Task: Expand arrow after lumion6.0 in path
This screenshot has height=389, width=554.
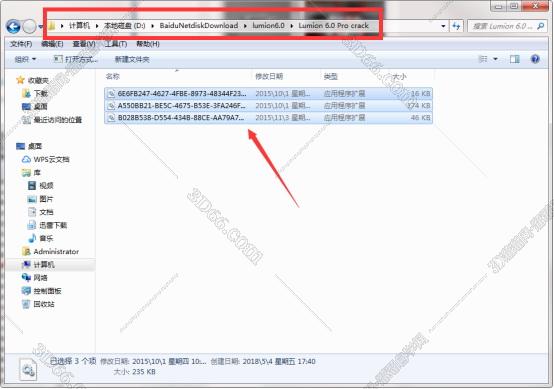Action: 291,26
